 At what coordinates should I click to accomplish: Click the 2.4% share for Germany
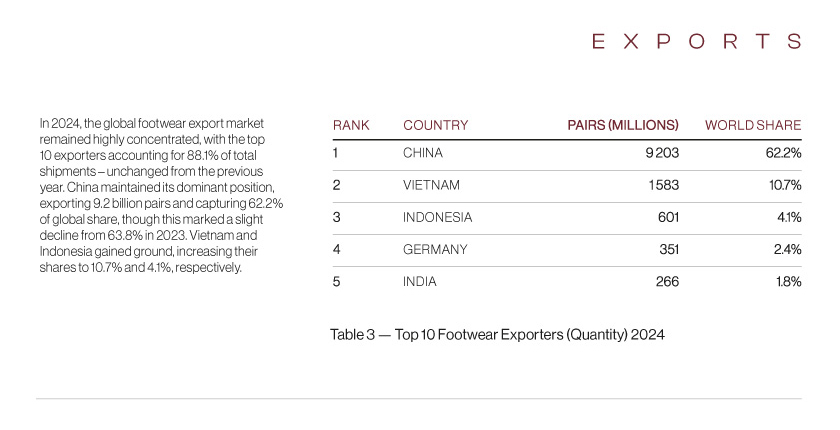(788, 249)
